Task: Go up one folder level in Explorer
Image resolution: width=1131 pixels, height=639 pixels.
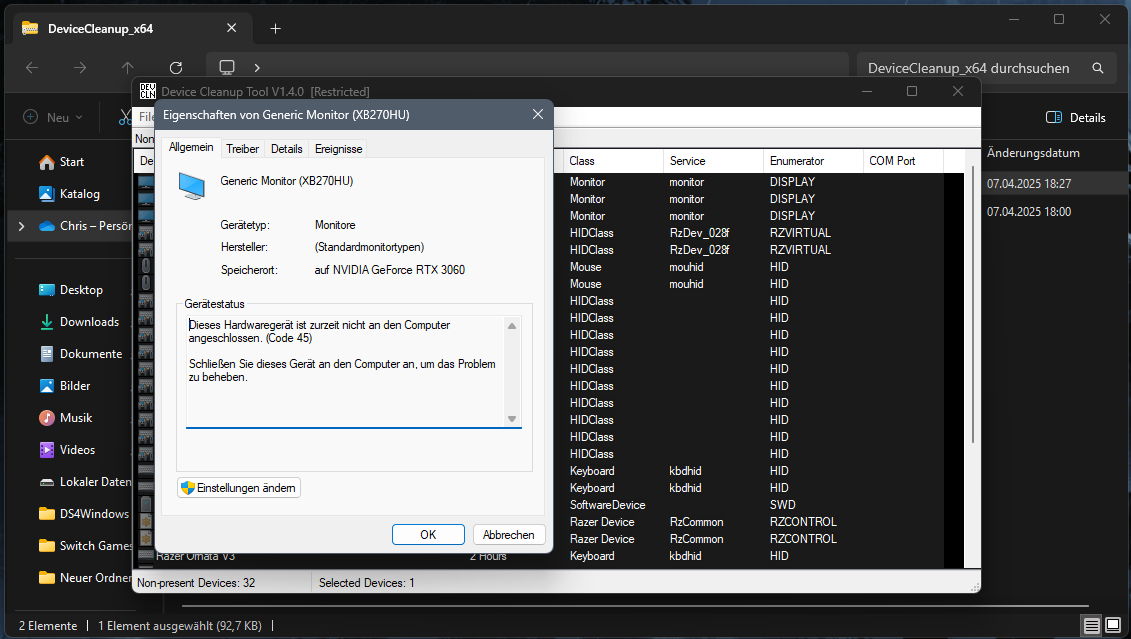Action: point(128,68)
